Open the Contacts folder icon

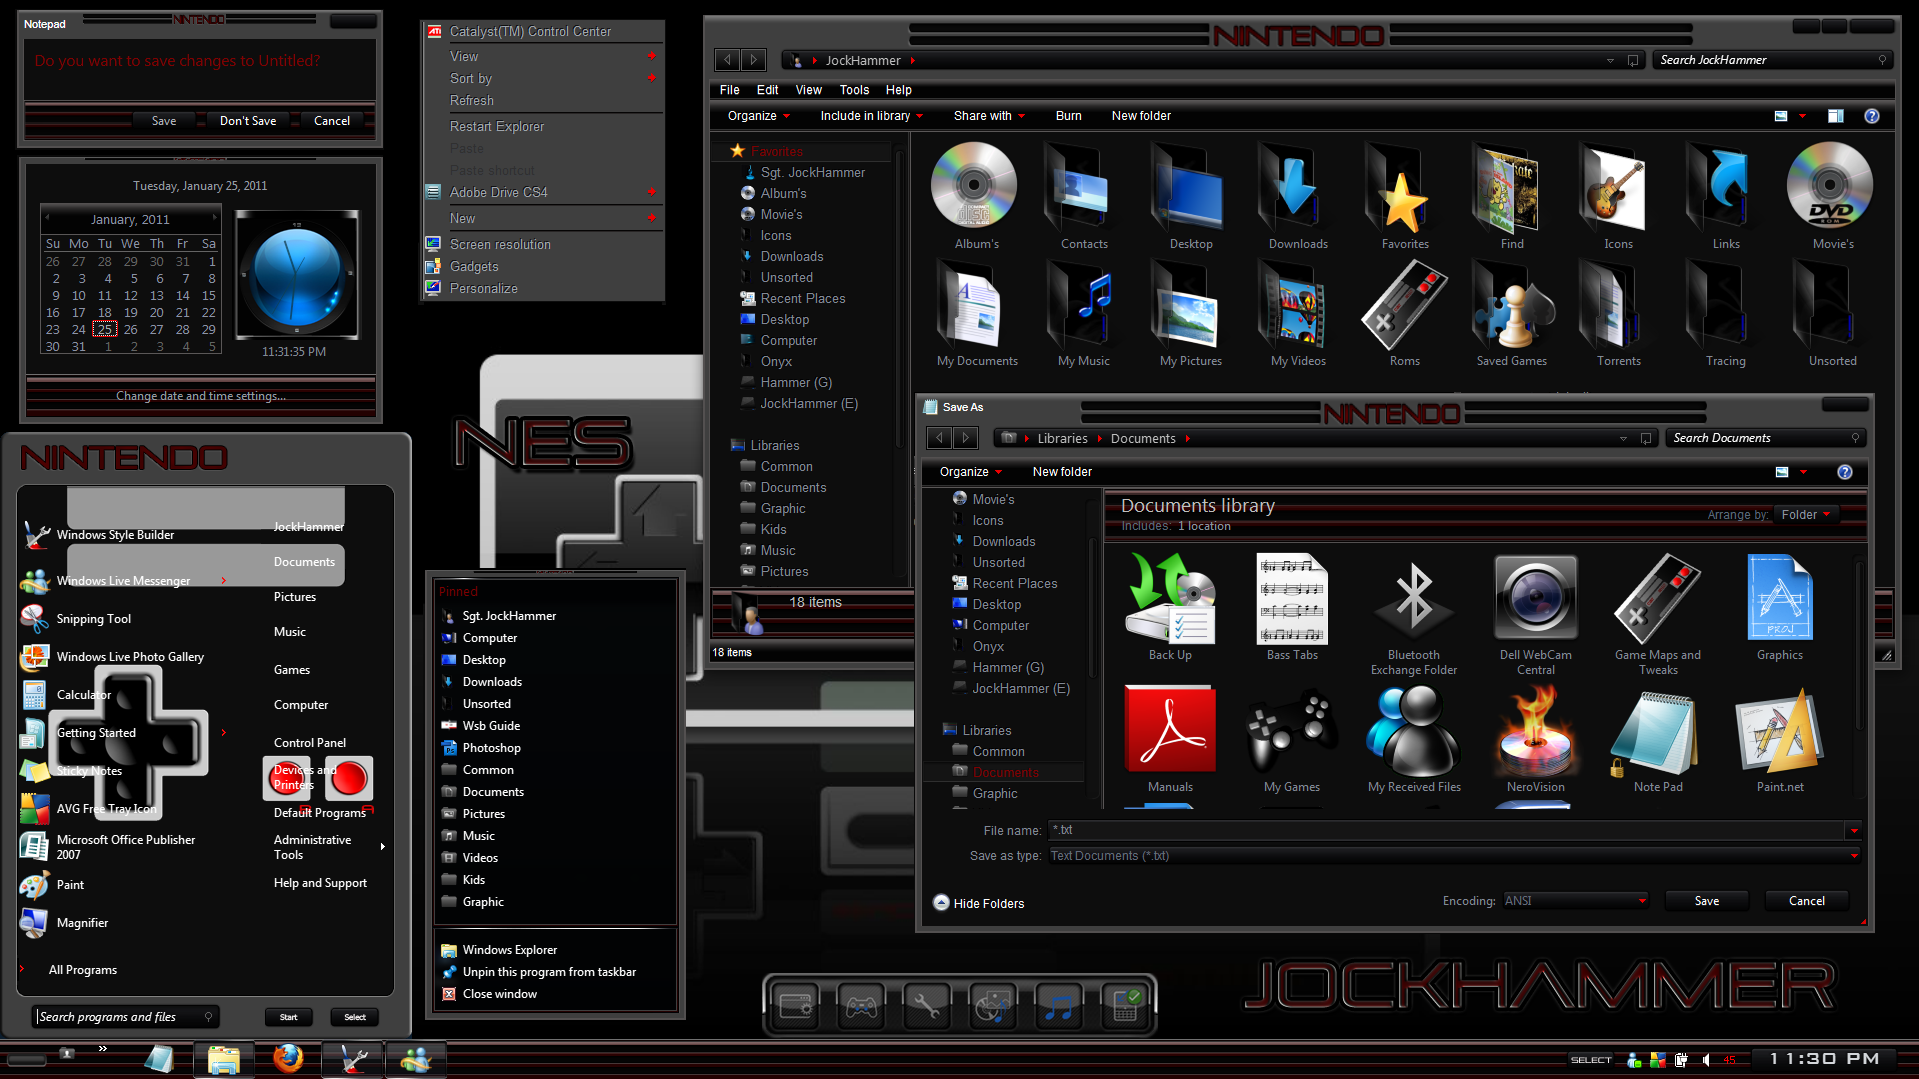click(x=1083, y=186)
